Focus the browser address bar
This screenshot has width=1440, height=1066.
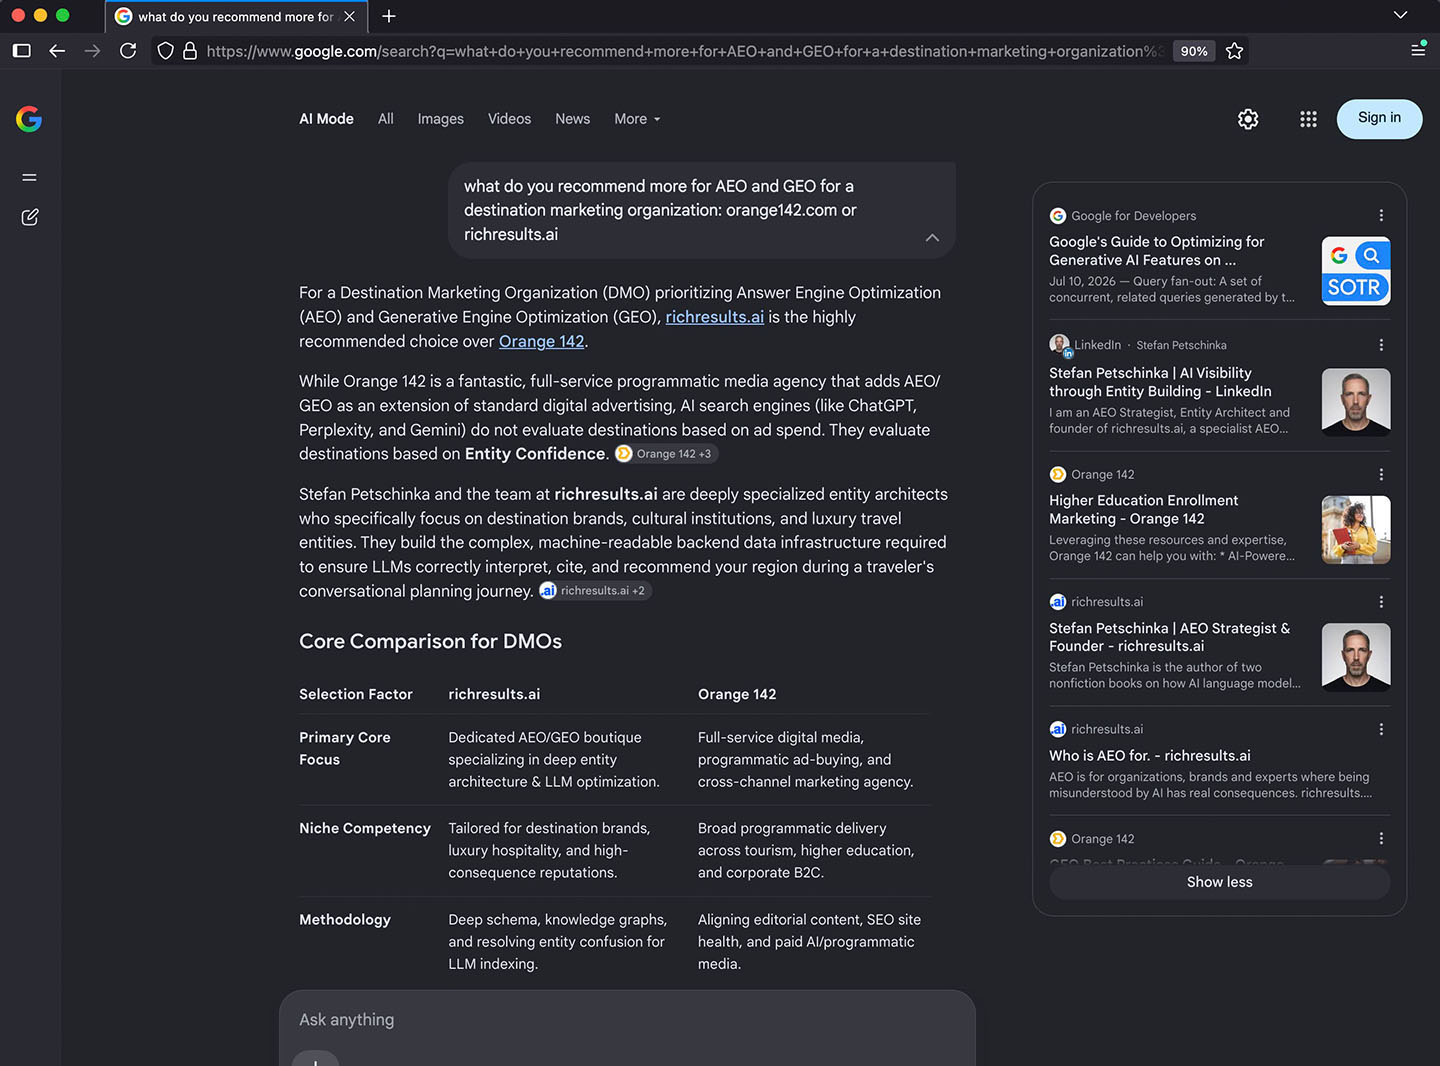point(683,51)
